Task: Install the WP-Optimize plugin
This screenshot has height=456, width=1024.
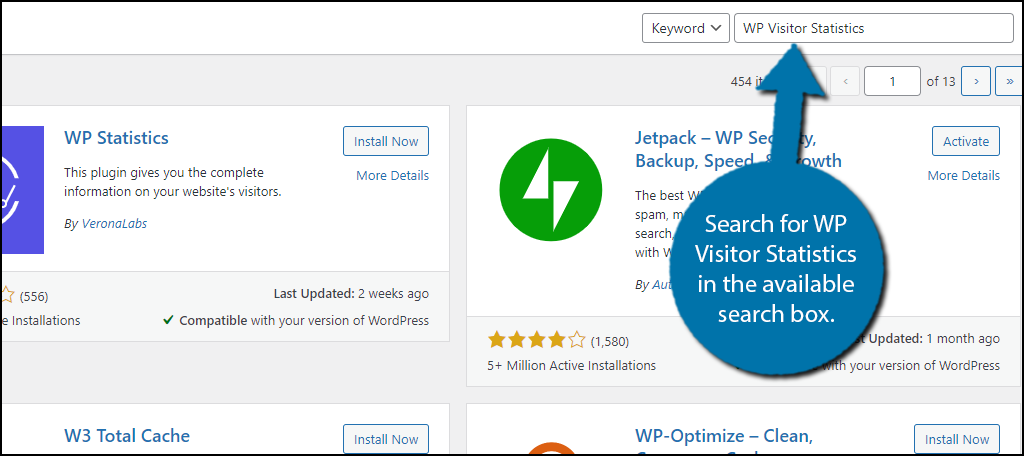Action: [957, 439]
